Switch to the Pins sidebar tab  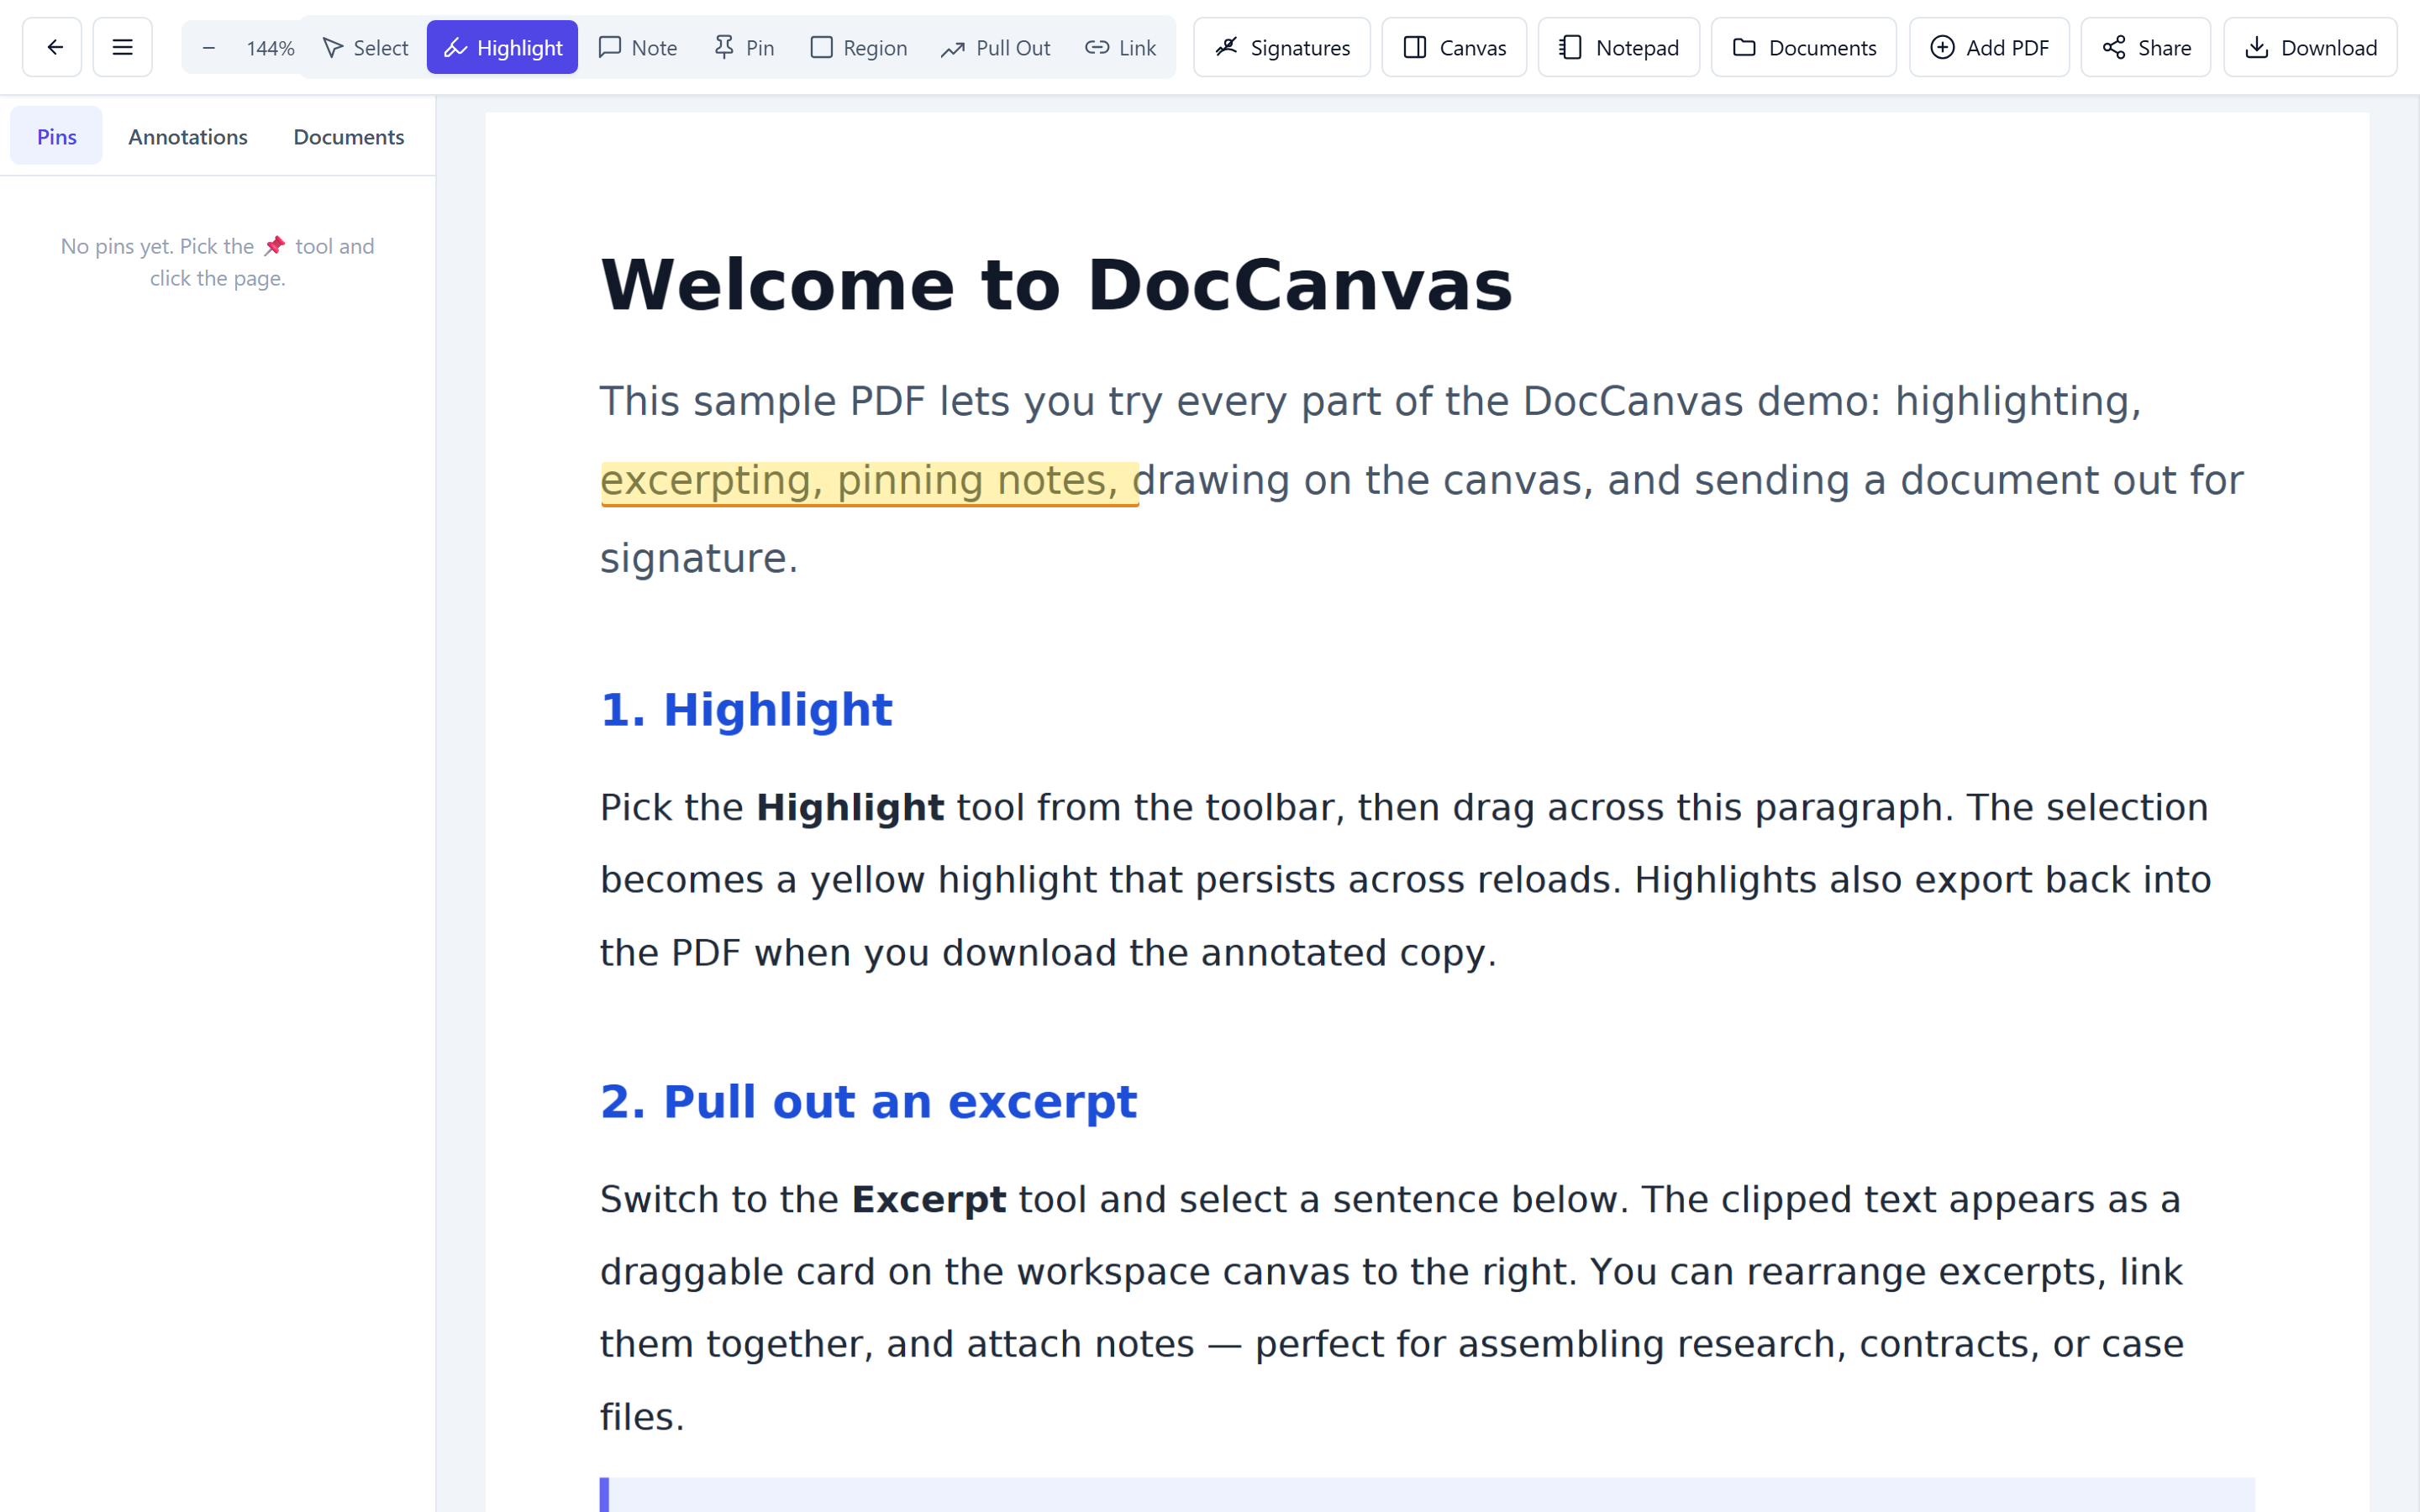56,136
